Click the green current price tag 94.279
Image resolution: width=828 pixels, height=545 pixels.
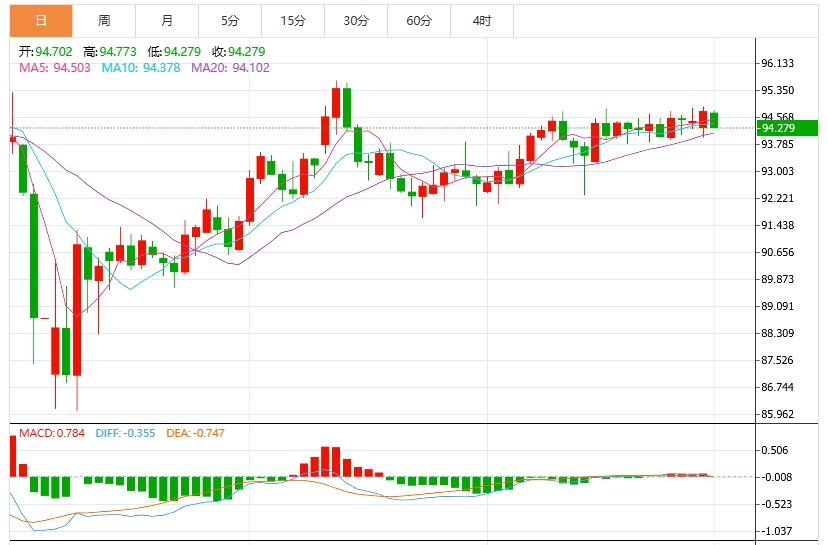787,128
